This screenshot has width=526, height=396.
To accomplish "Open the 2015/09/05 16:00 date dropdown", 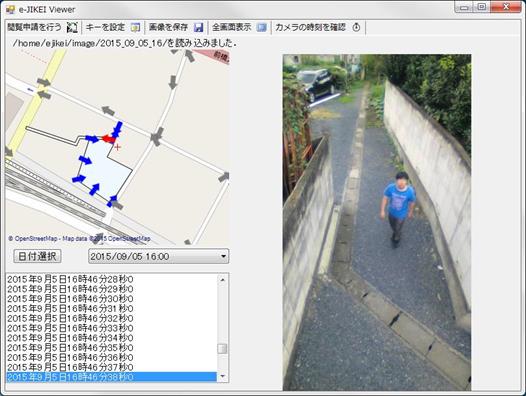I will pyautogui.click(x=158, y=257).
